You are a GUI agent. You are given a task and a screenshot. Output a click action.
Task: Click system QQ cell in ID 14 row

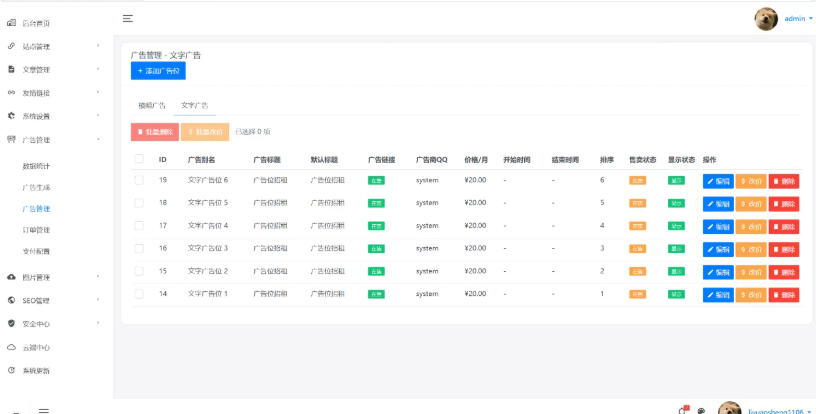[x=427, y=294]
